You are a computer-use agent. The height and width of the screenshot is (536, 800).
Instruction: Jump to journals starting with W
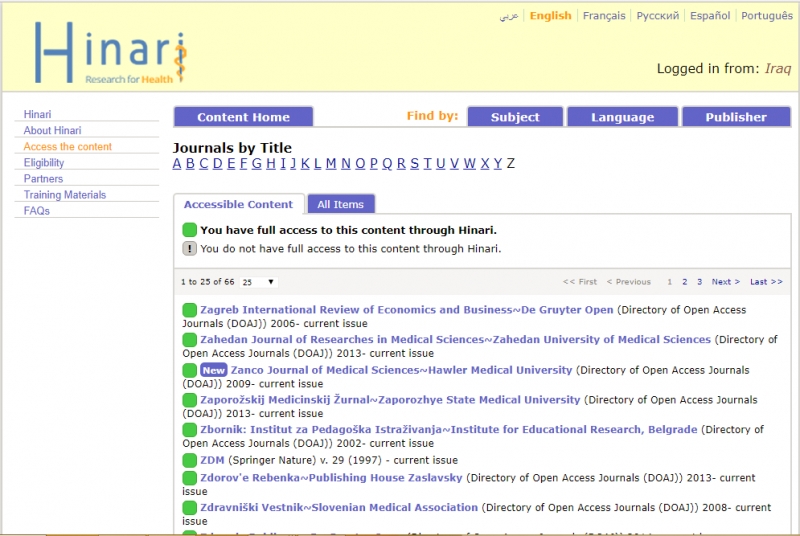470,164
